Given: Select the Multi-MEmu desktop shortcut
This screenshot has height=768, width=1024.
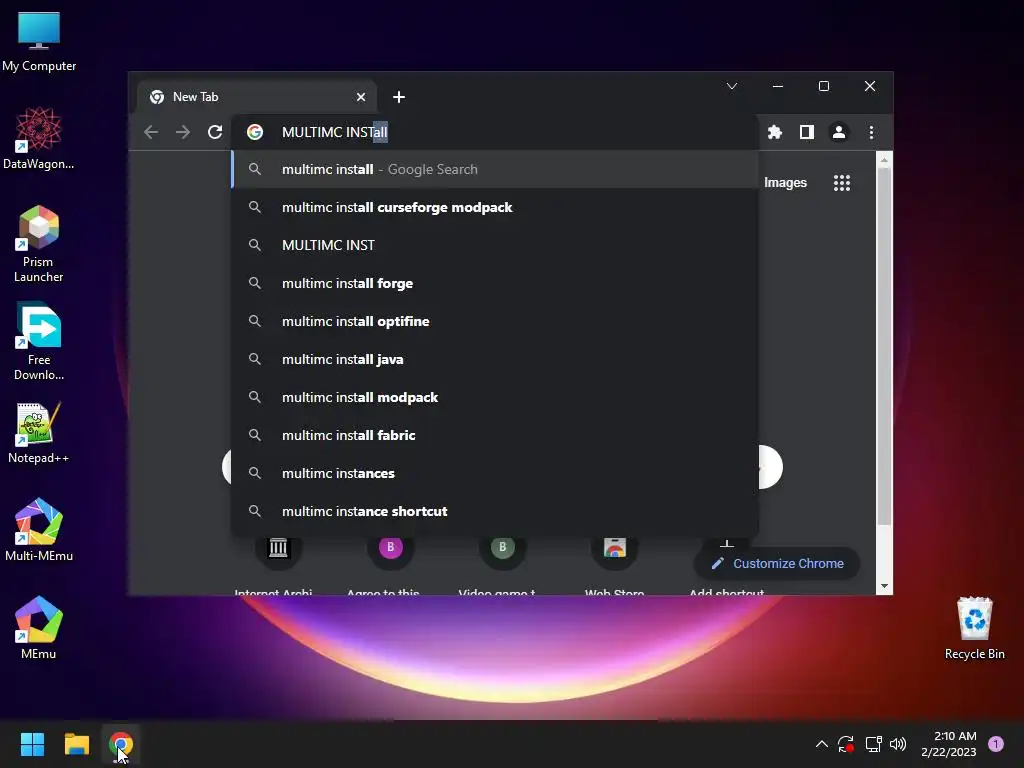Looking at the screenshot, I should tap(39, 530).
